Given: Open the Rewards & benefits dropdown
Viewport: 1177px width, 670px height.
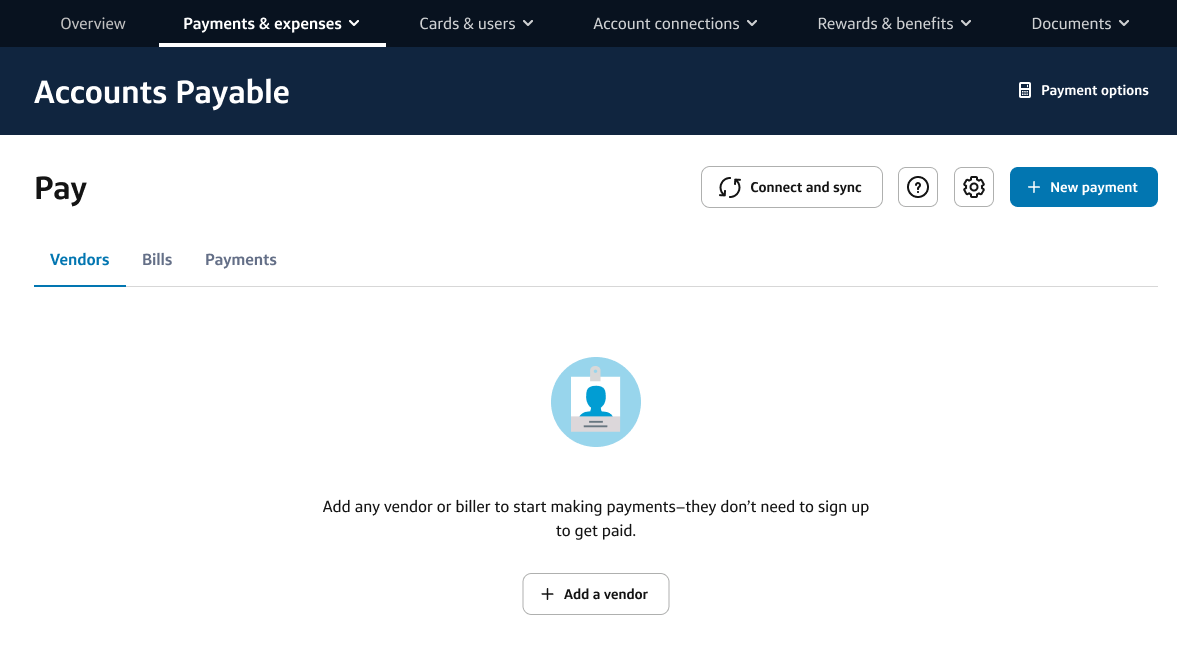Looking at the screenshot, I should pos(894,24).
